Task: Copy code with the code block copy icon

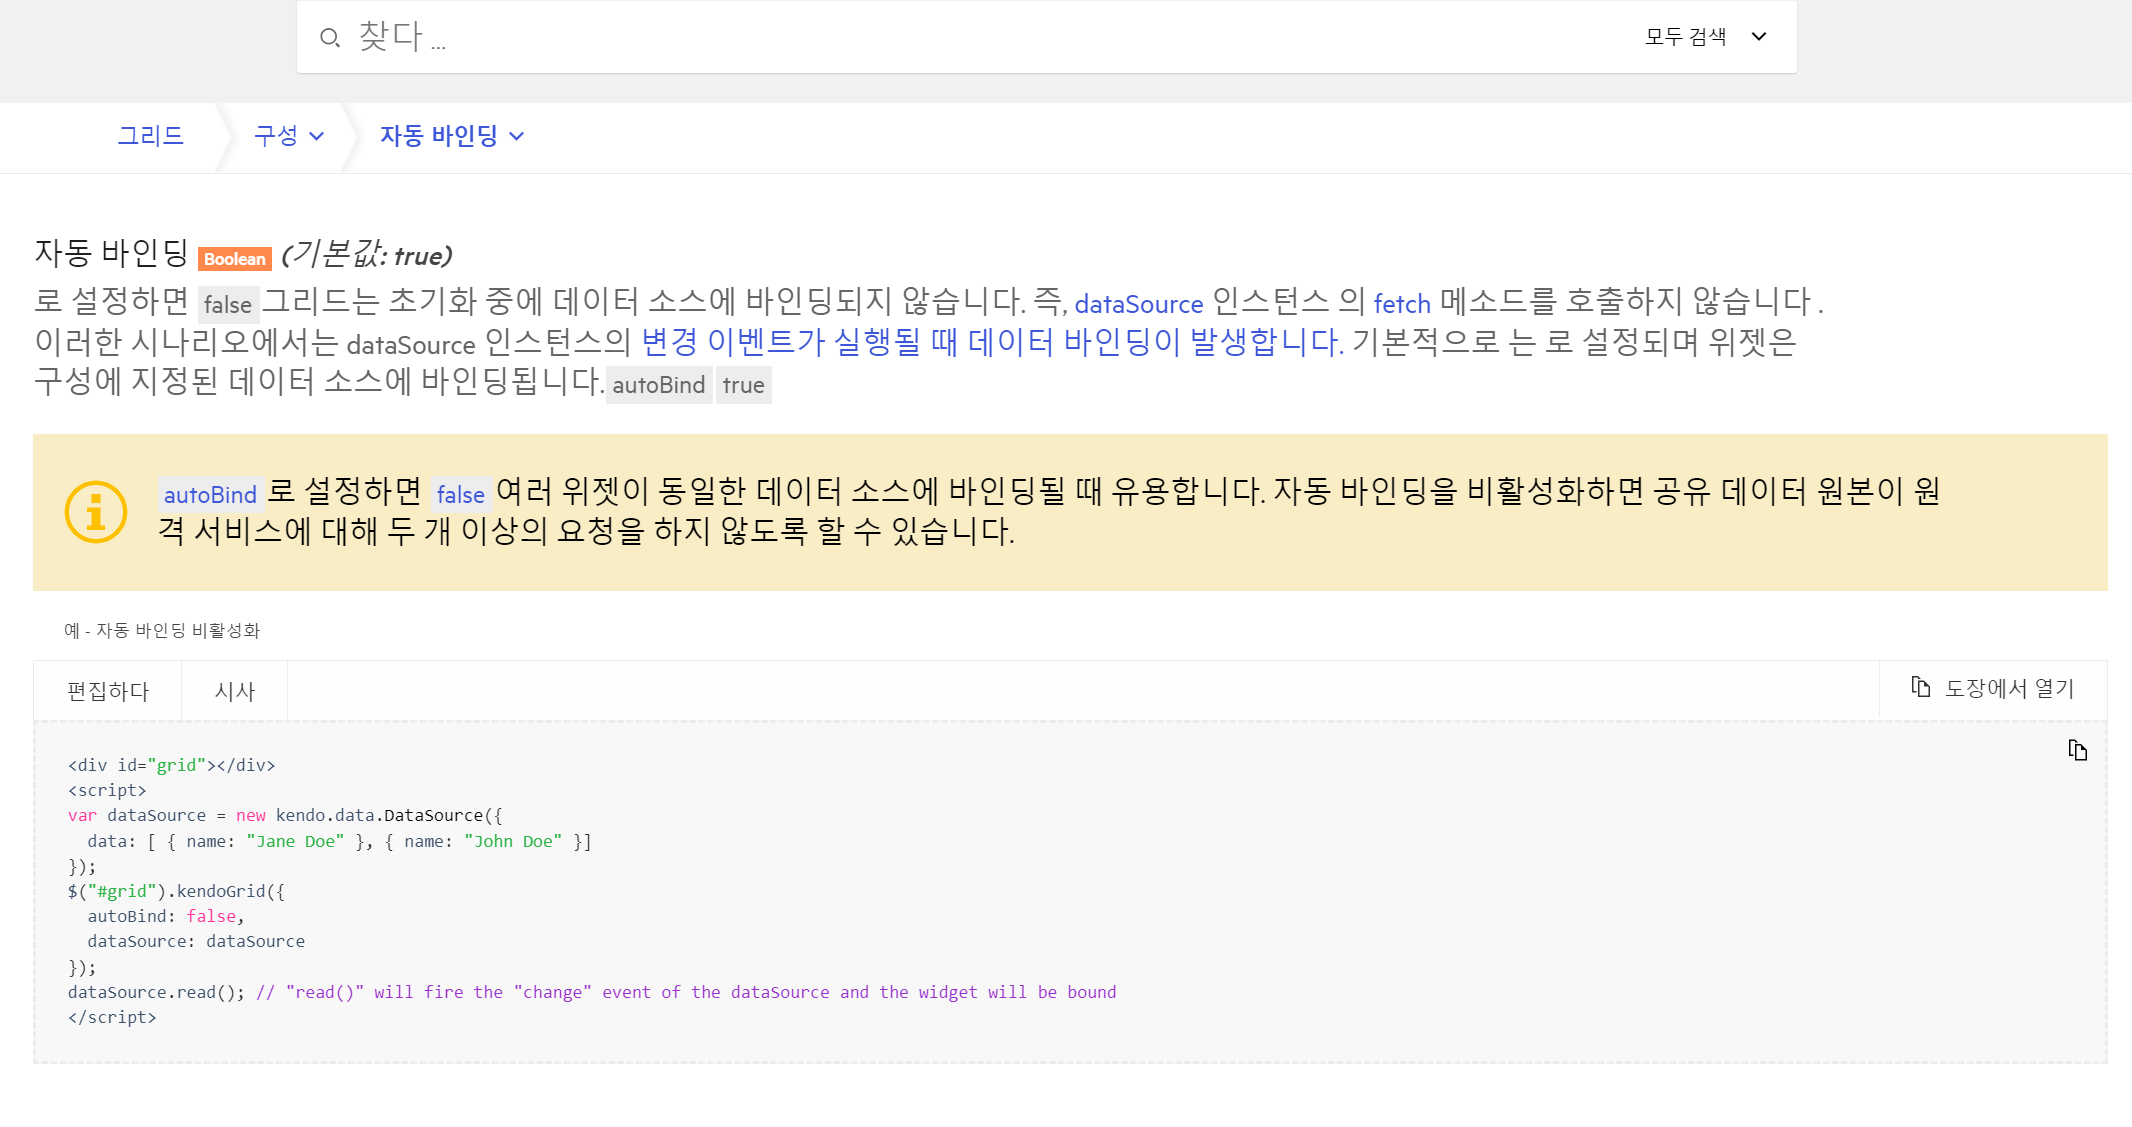Action: tap(2078, 751)
